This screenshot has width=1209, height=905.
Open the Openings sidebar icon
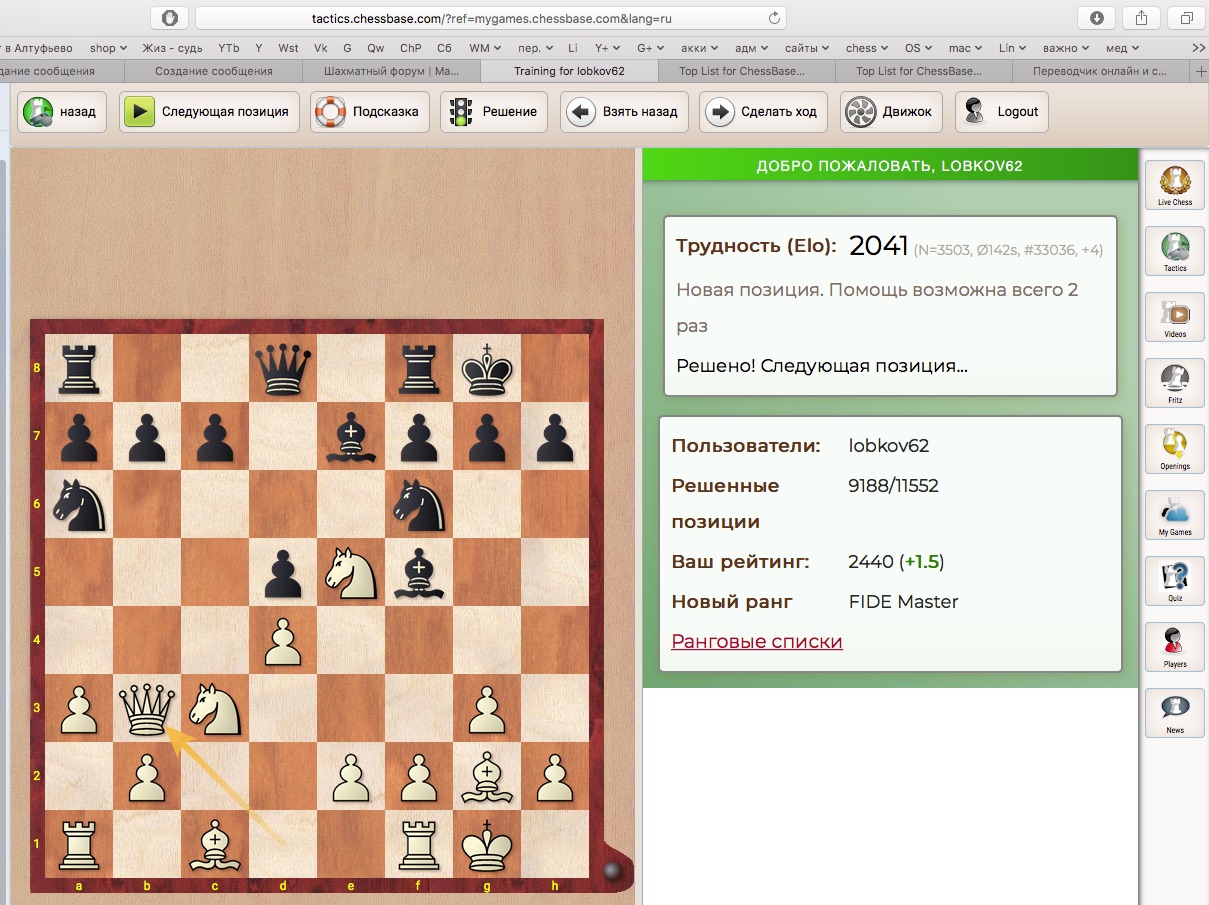(x=1175, y=449)
